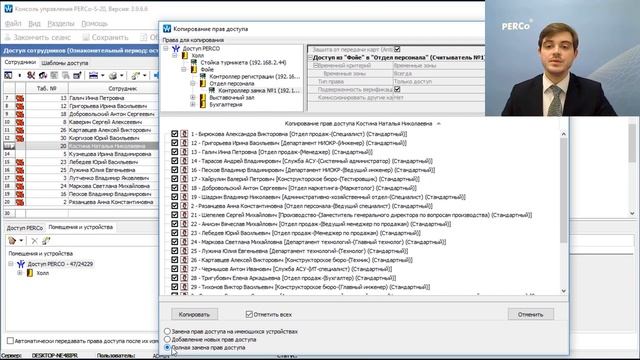Screen dimensions: 640x360
Task: Uncheck the box for Григорьева Ирина Васильевна
Action: [x=175, y=143]
